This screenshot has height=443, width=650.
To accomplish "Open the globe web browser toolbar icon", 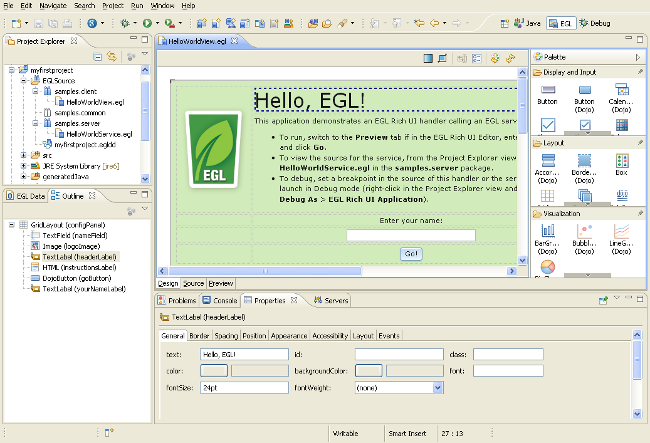I will pos(92,23).
